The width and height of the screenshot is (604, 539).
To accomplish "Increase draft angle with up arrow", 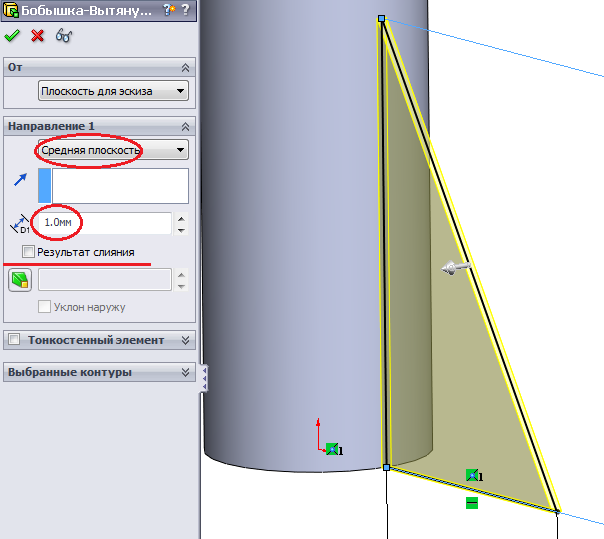I will point(181,275).
